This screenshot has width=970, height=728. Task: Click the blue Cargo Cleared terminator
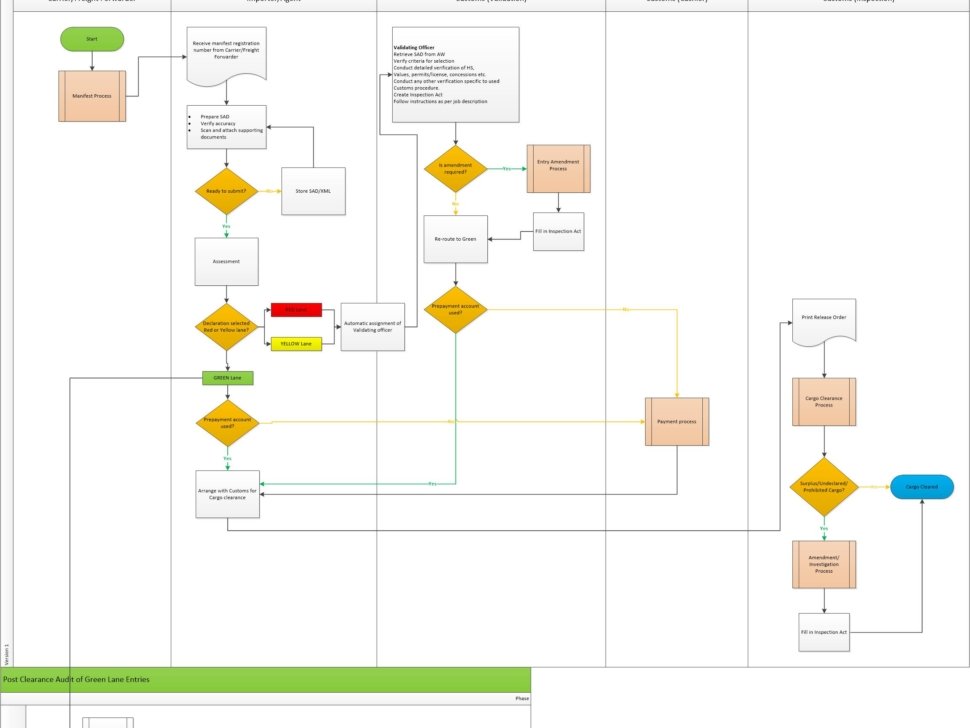coord(921,487)
